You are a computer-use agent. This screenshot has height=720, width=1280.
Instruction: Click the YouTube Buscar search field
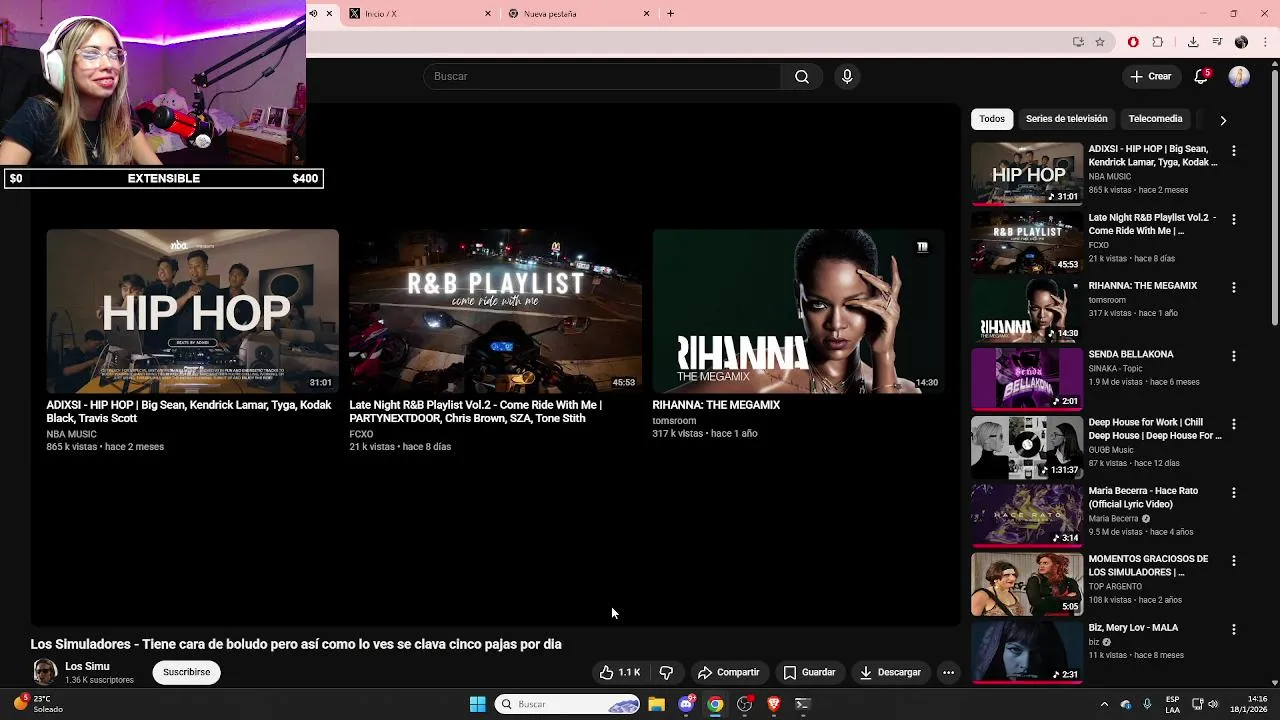click(x=603, y=77)
